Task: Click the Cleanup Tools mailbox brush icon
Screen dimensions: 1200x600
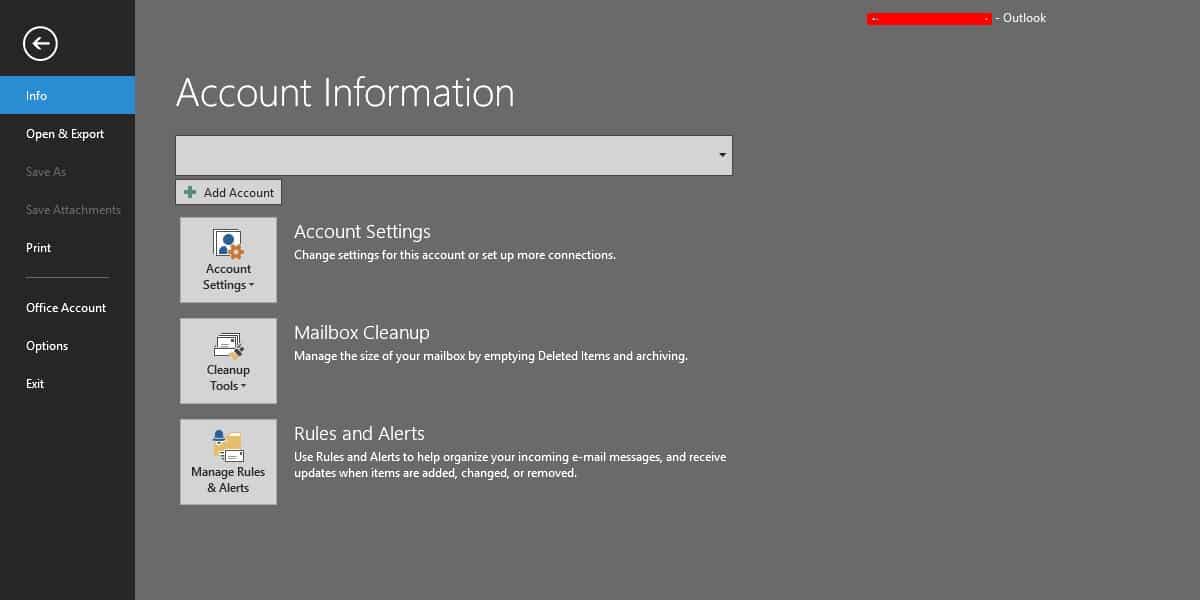Action: 228,346
